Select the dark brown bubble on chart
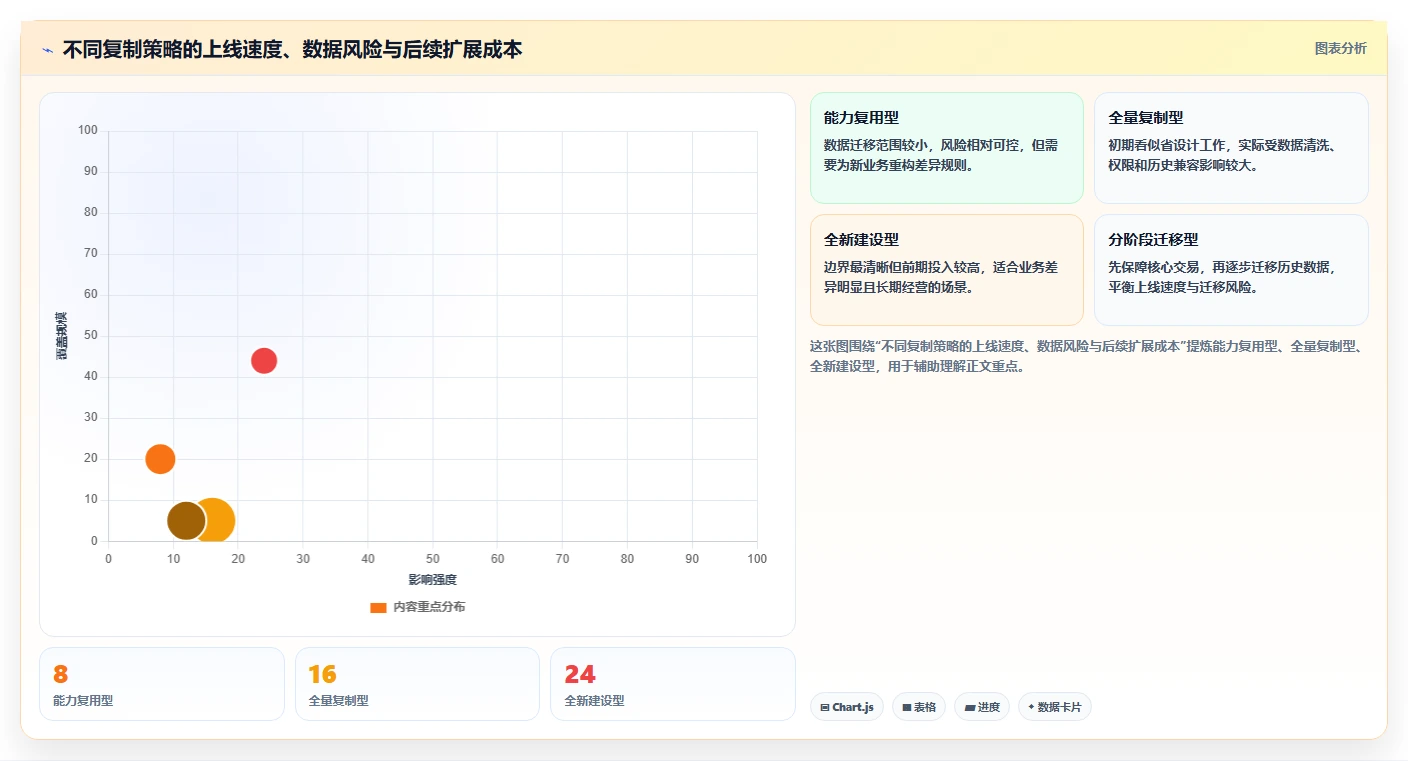The width and height of the screenshot is (1408, 761). pos(186,521)
